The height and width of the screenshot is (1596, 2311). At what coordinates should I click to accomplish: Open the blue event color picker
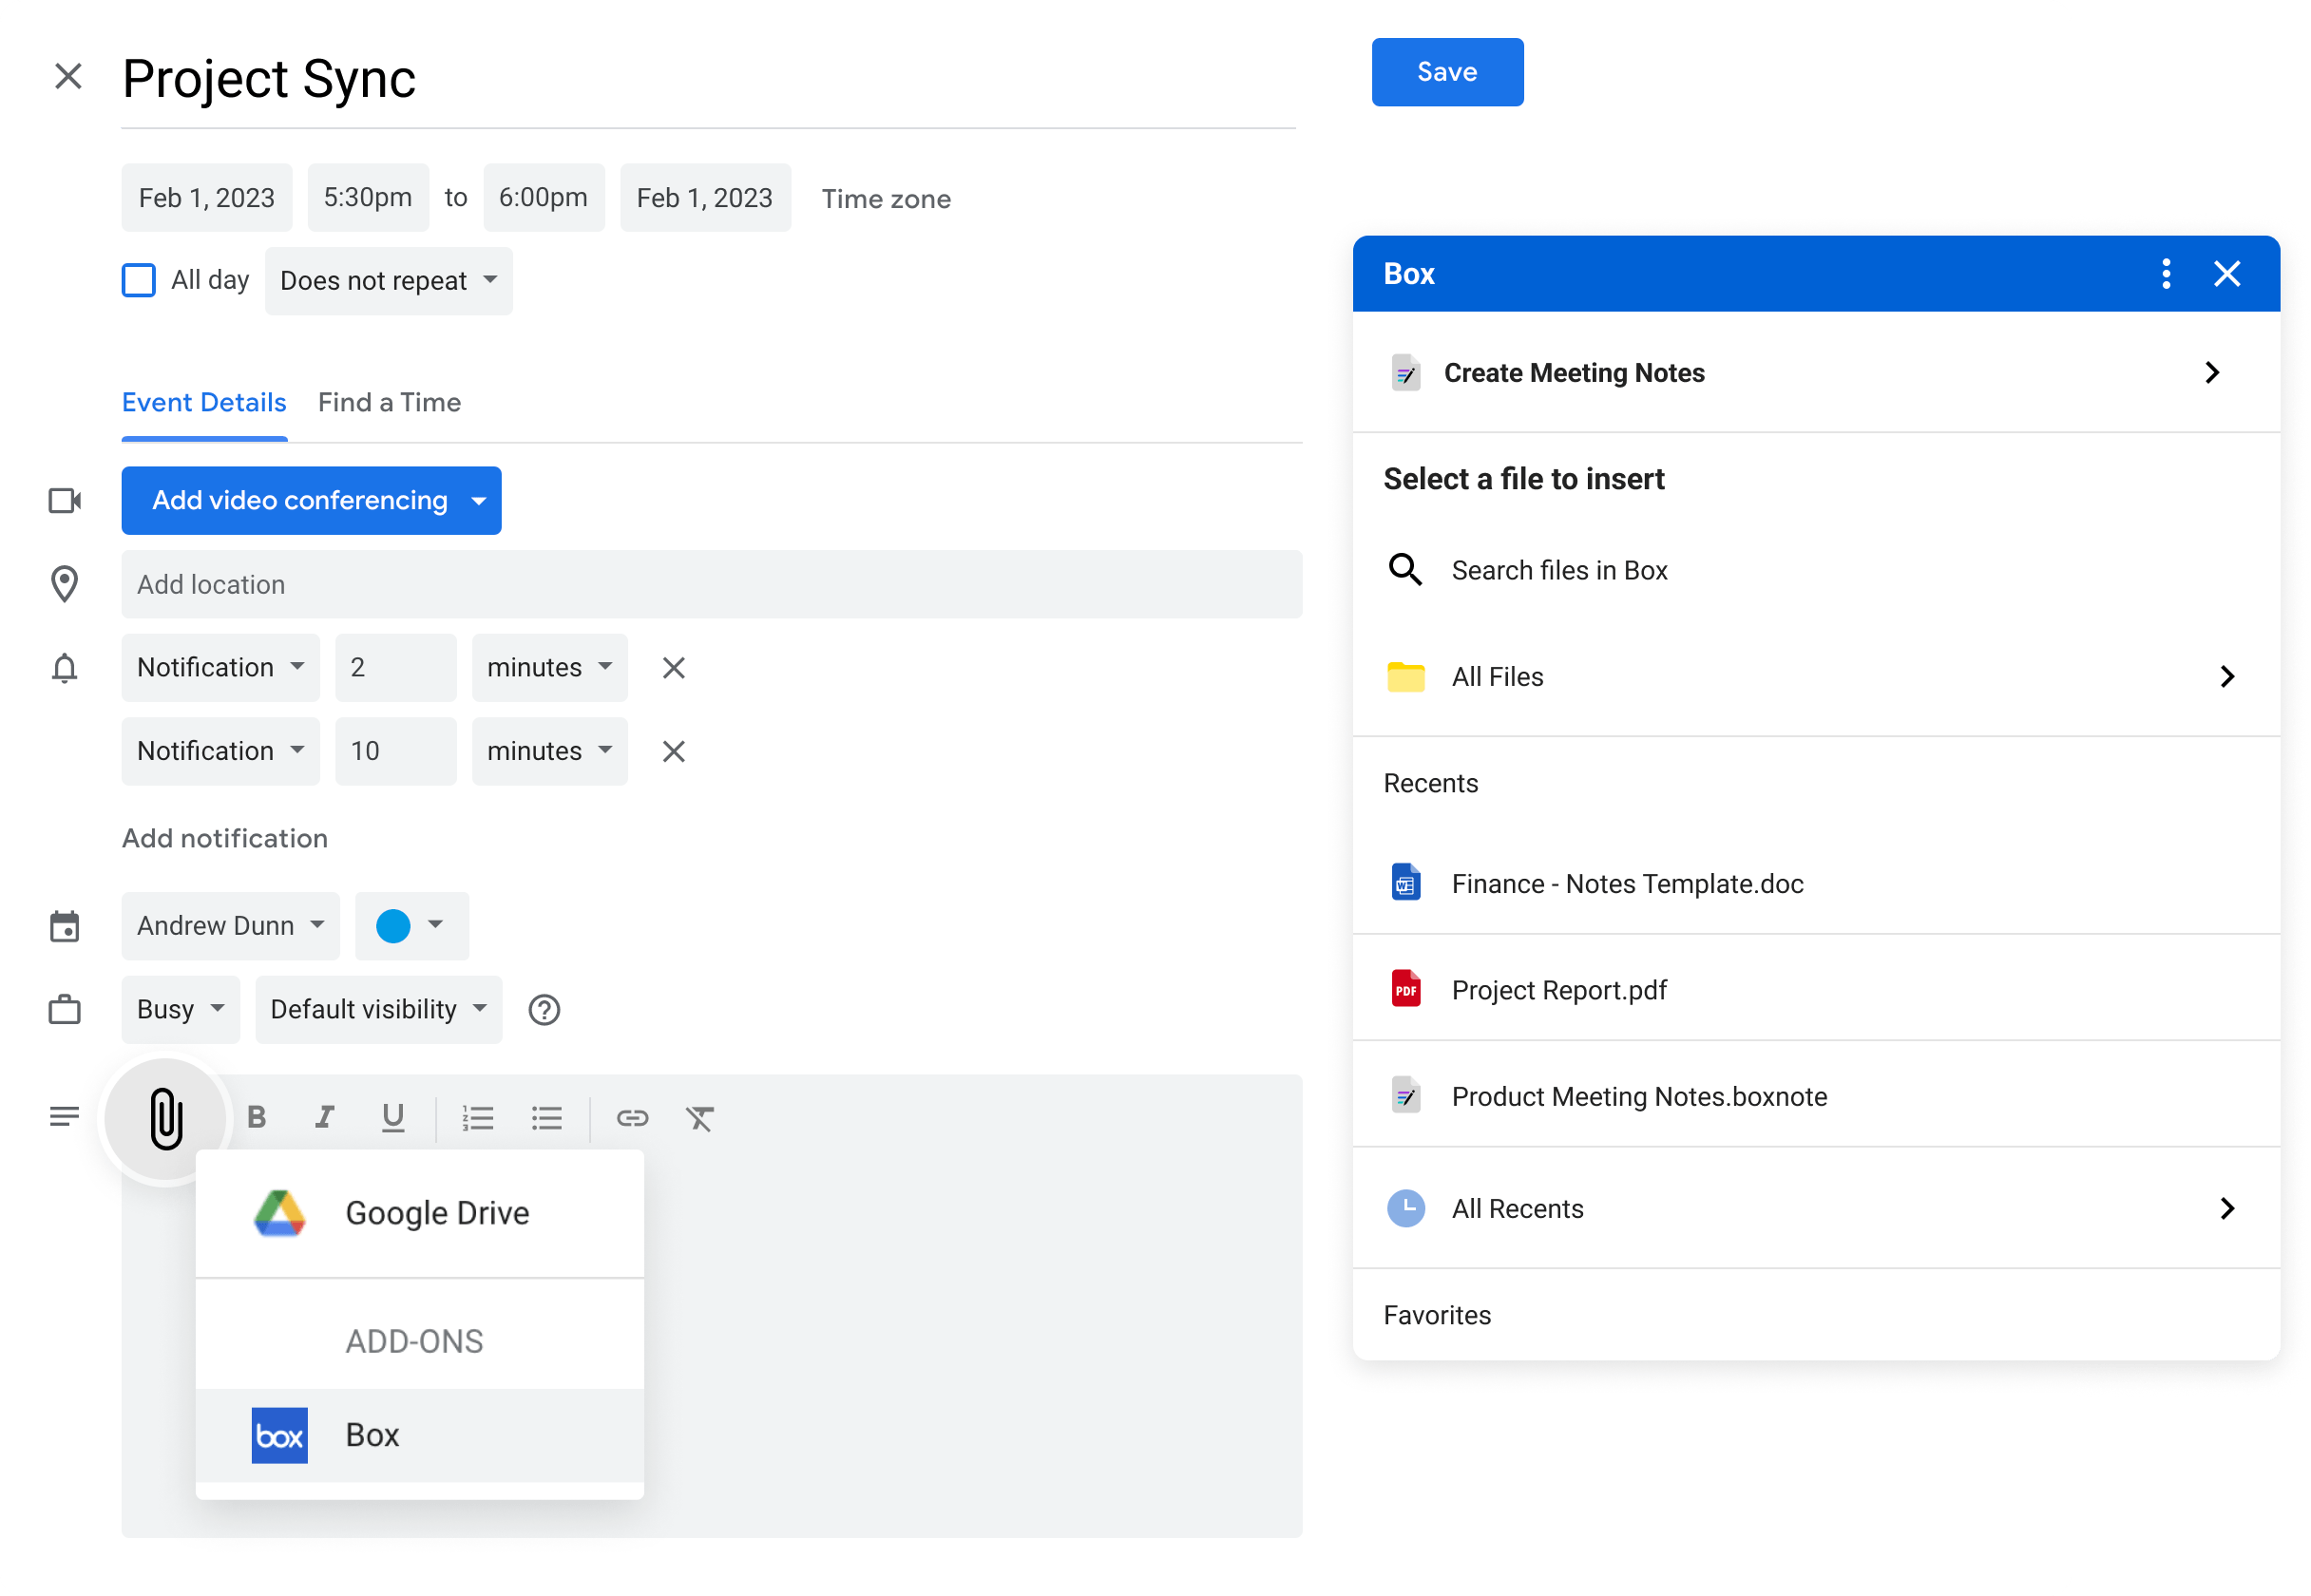(x=411, y=926)
